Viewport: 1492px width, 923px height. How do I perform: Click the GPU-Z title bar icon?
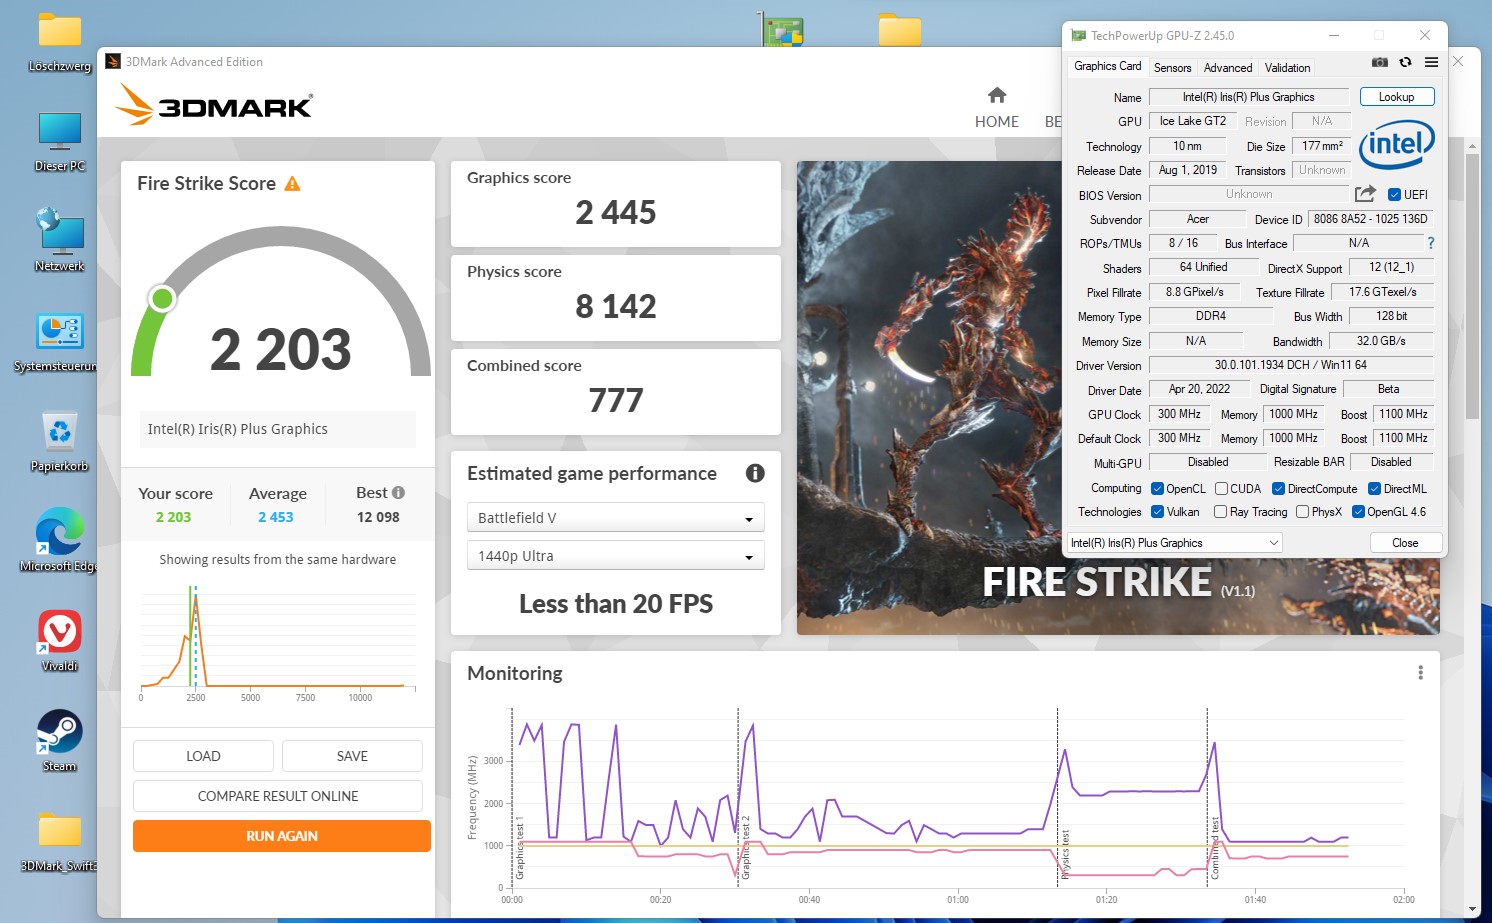(1078, 35)
